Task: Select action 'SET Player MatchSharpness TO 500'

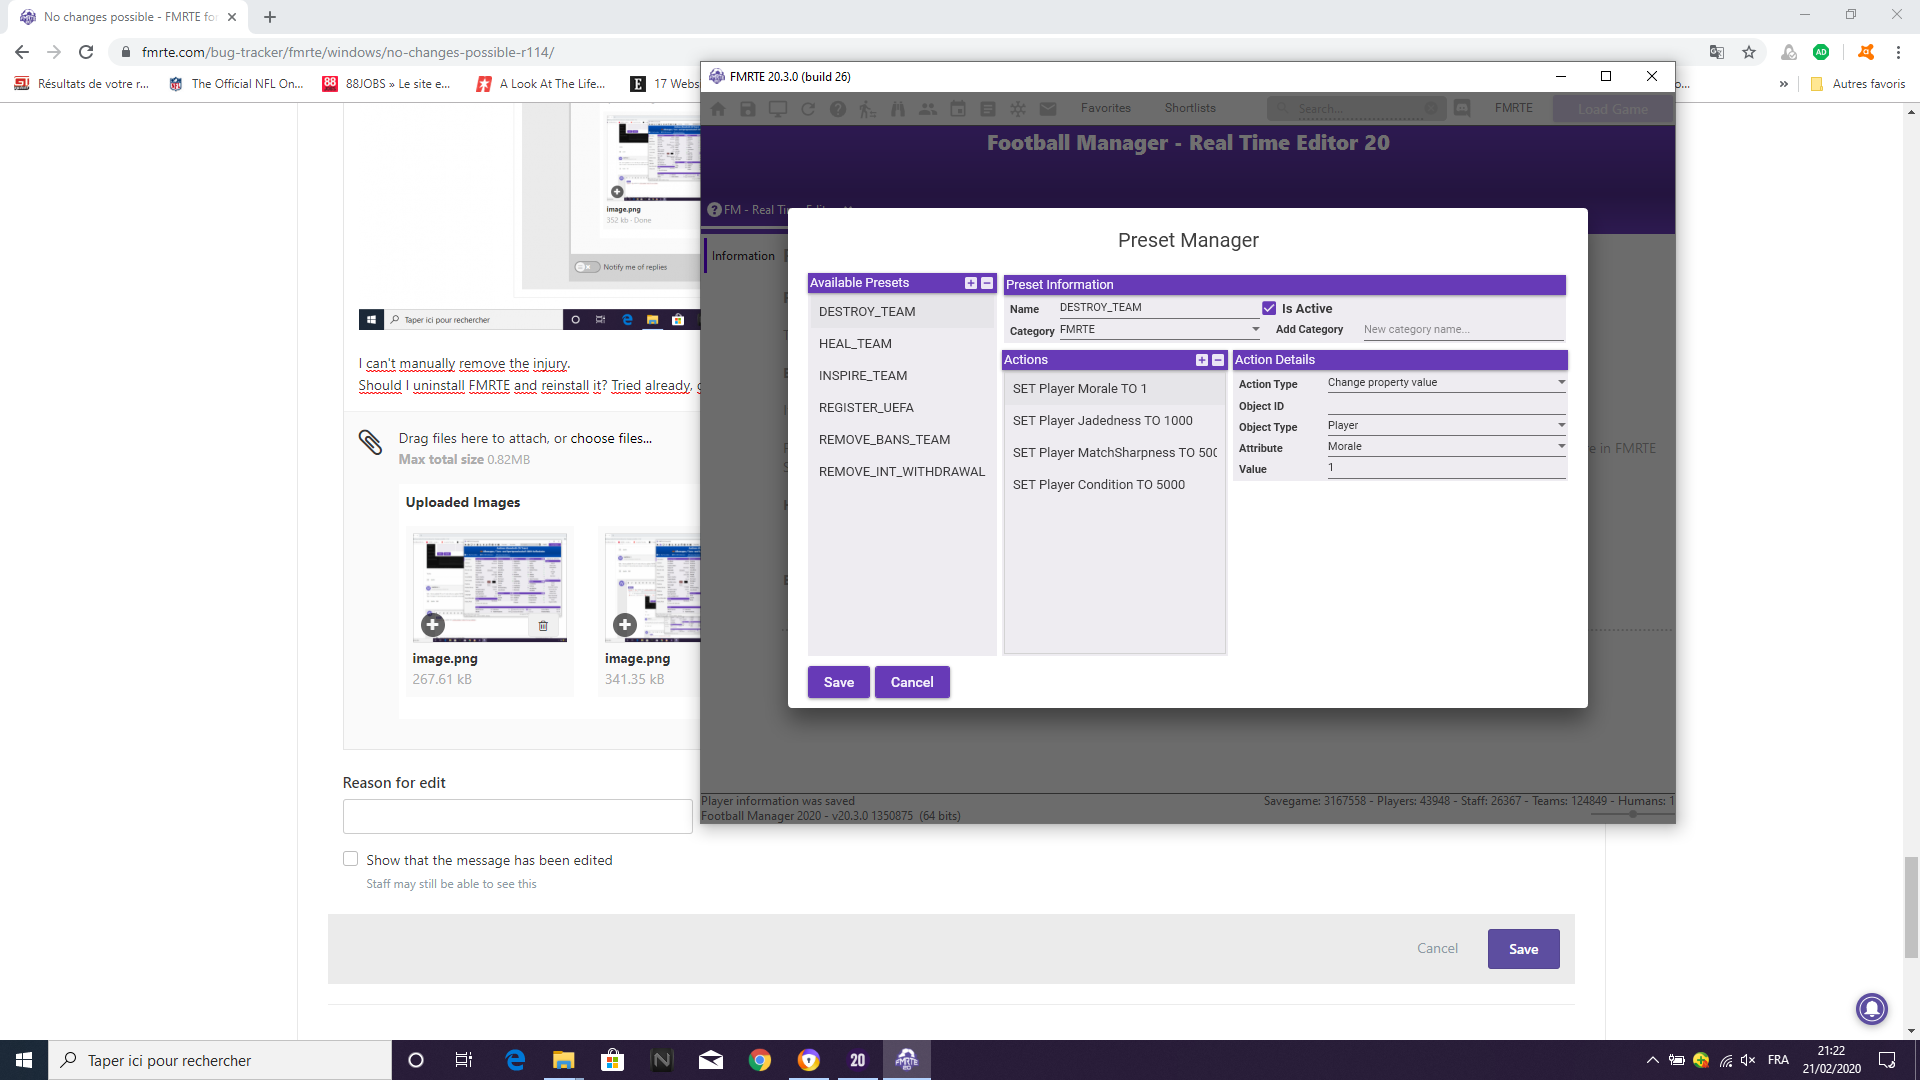Action: [1114, 453]
